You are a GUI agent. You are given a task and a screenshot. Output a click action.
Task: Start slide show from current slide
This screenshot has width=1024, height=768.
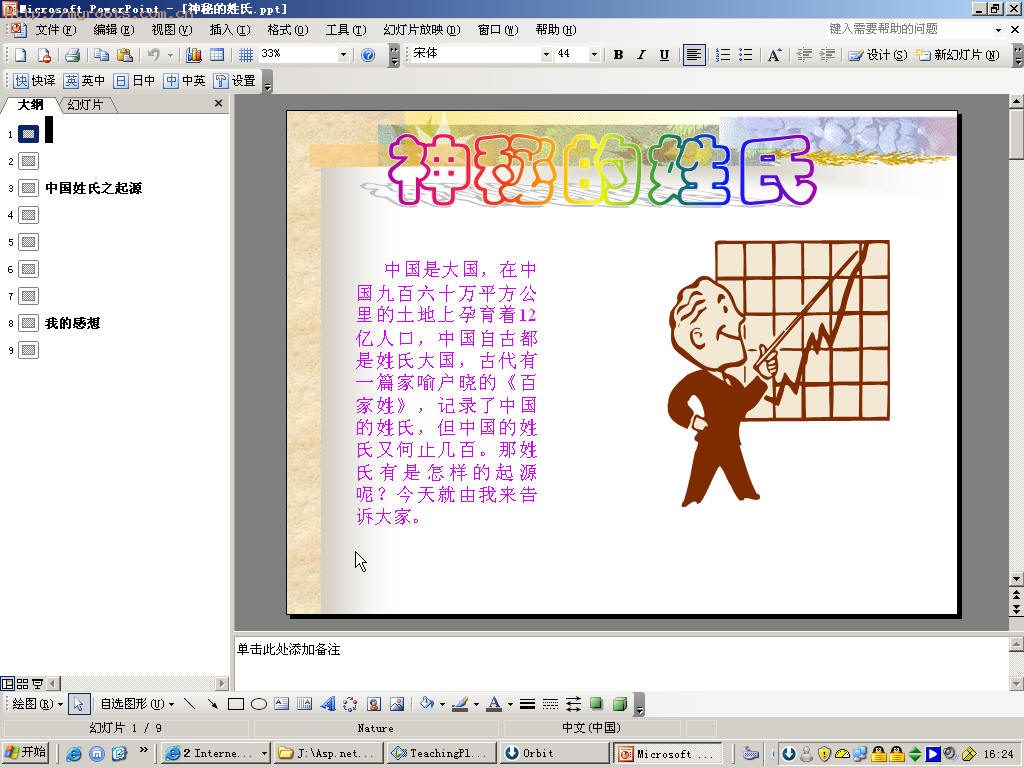[37, 684]
